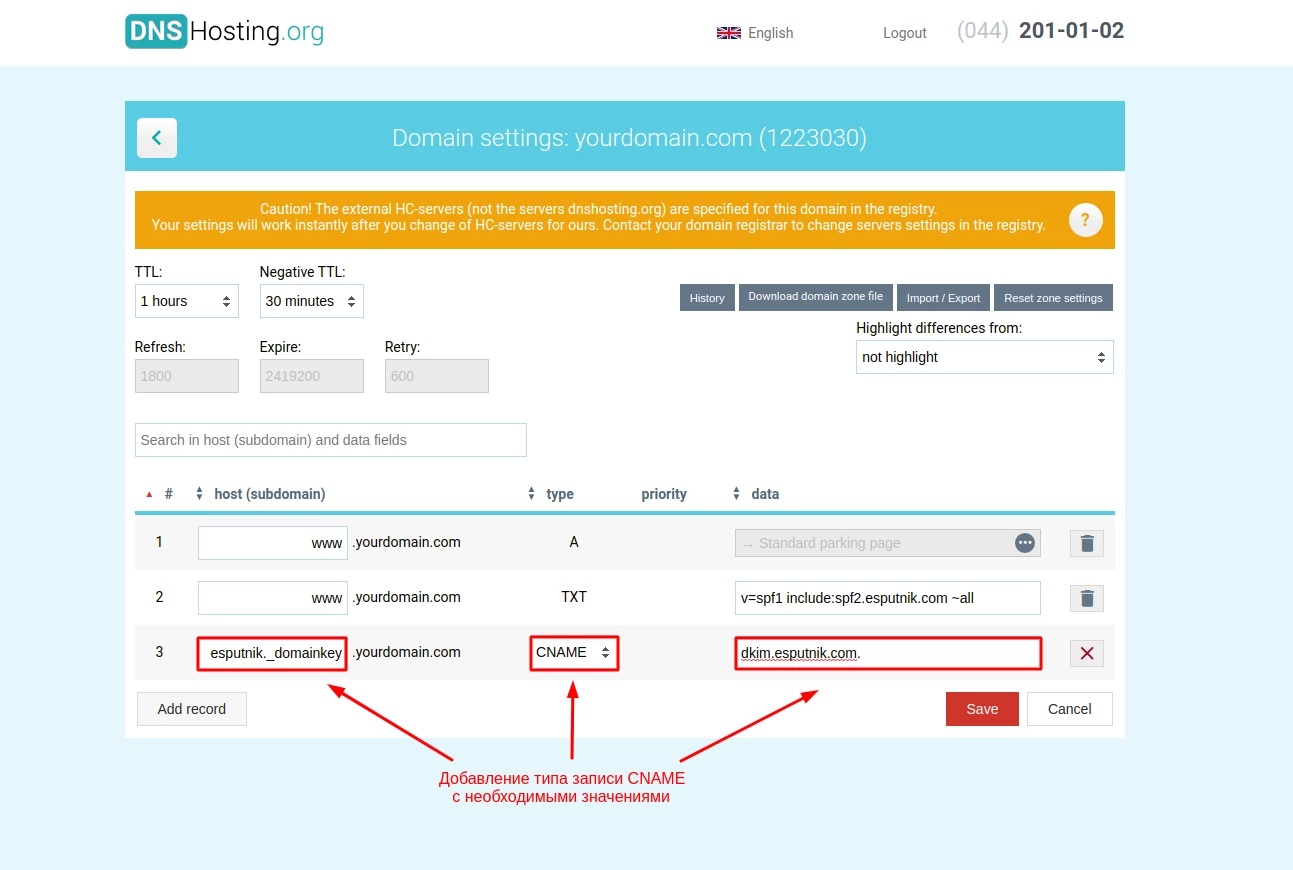The height and width of the screenshot is (870, 1293).
Task: Click the Add record button
Action: point(192,709)
